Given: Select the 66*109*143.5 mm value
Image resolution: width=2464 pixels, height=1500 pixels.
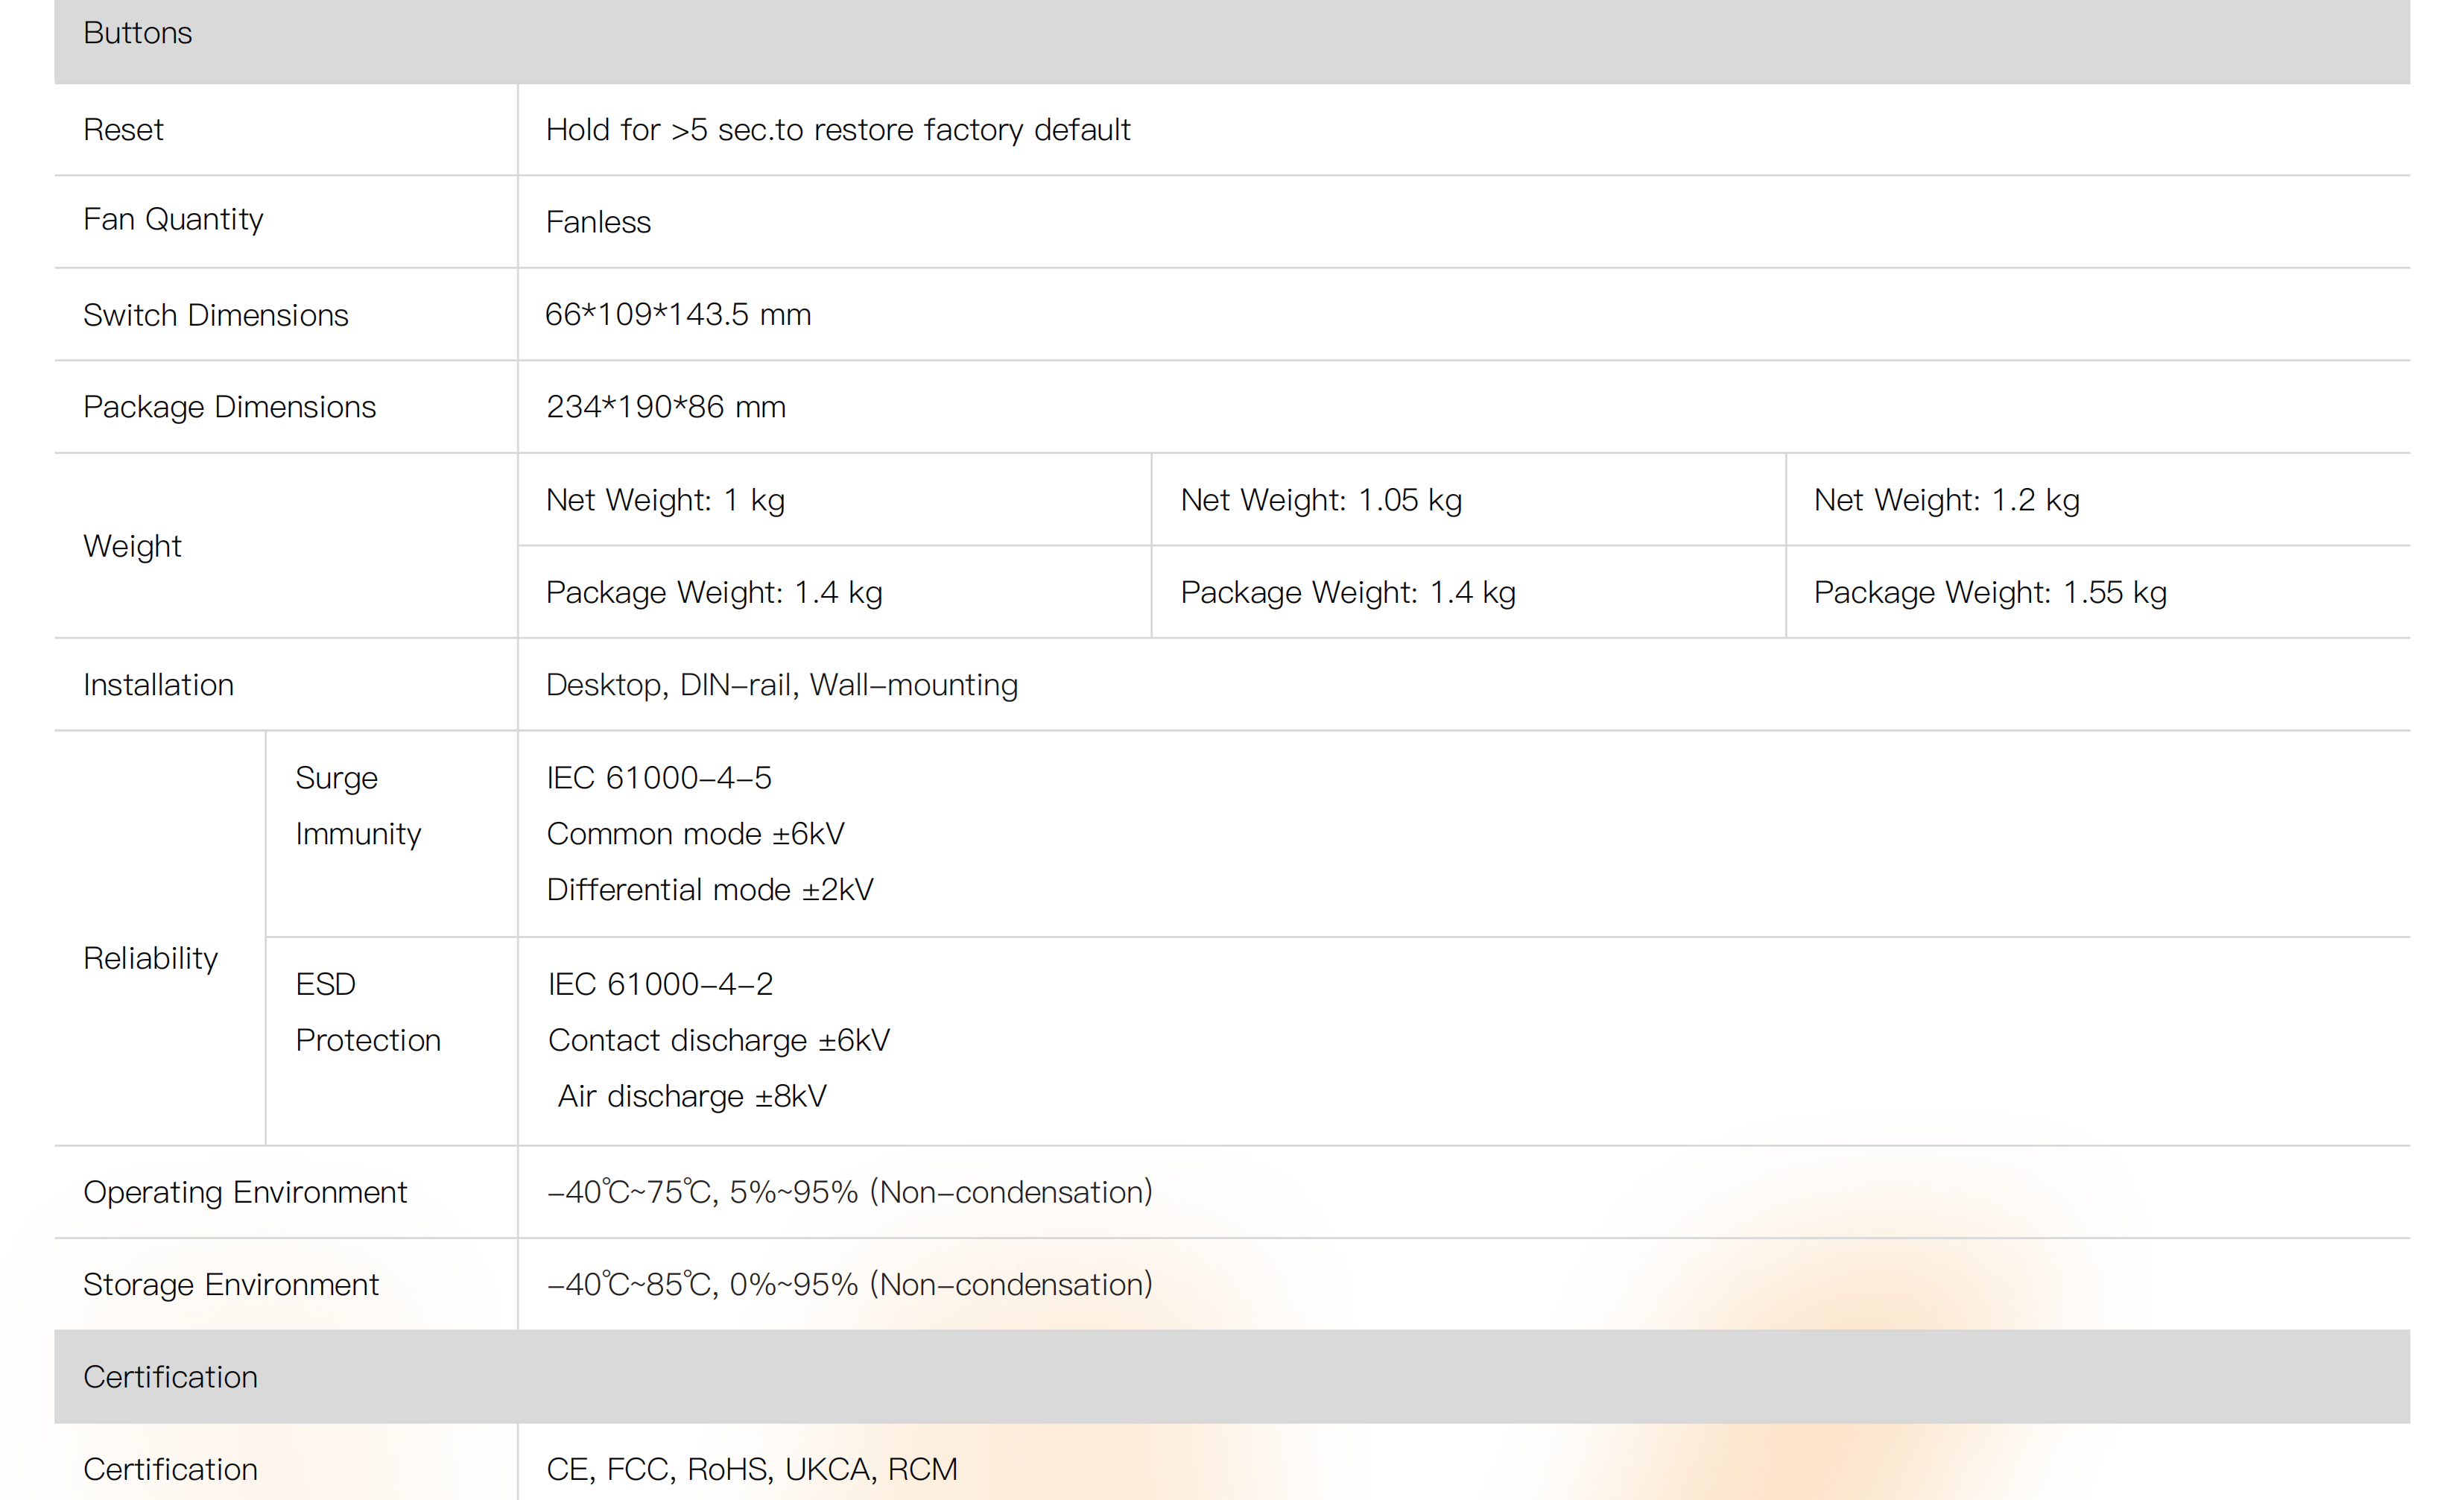Looking at the screenshot, I should pyautogui.click(x=677, y=314).
